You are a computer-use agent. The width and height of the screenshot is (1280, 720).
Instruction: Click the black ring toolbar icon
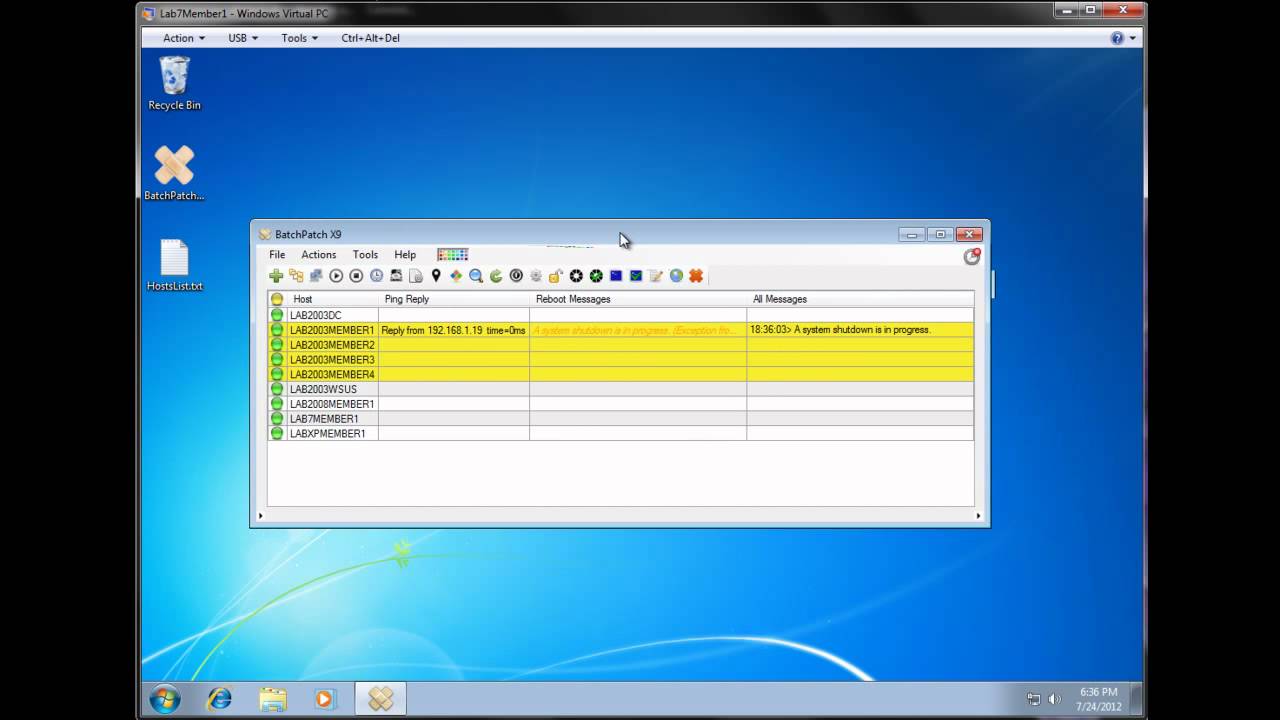[576, 276]
